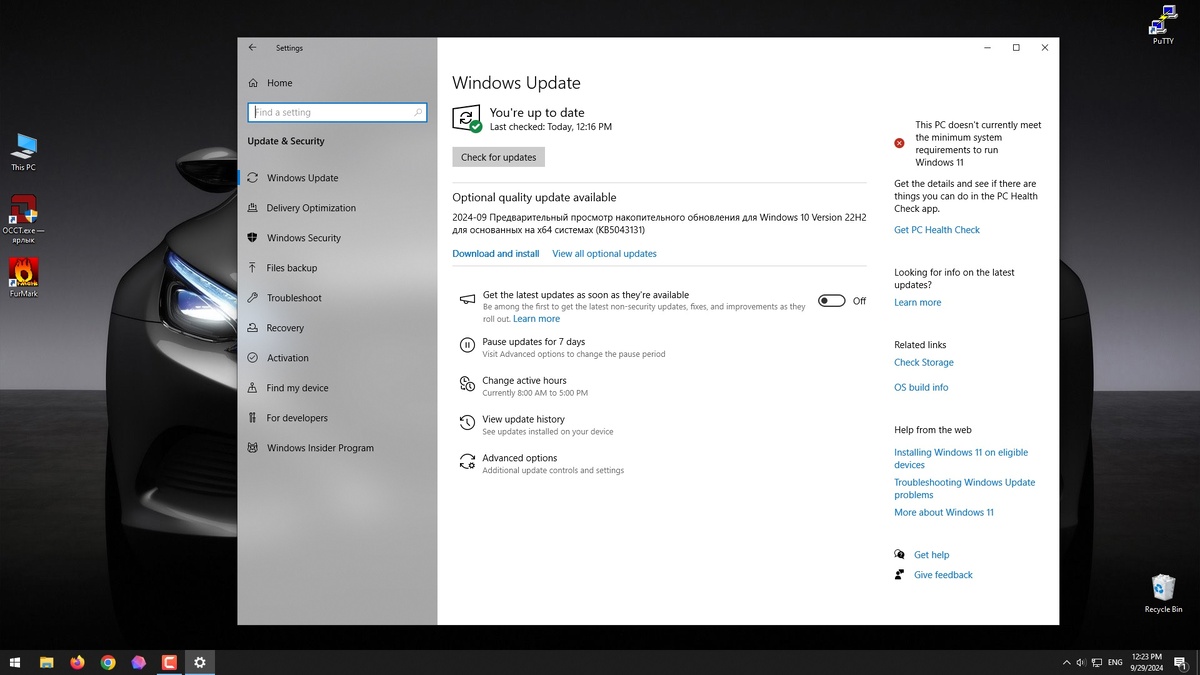Open Change active hours option
The image size is (1200, 675).
pos(524,381)
